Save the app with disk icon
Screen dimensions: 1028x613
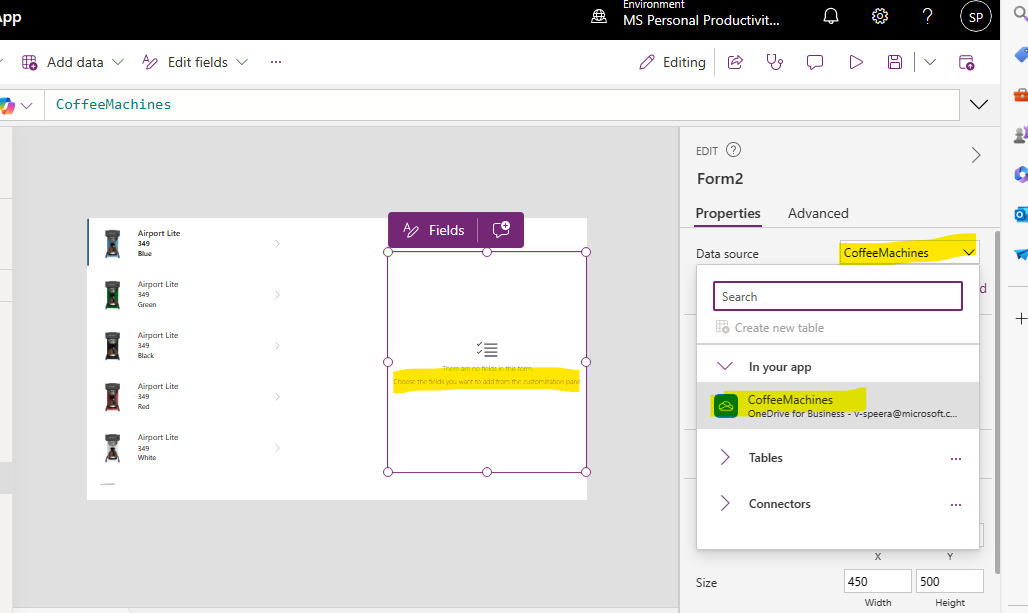[x=895, y=62]
